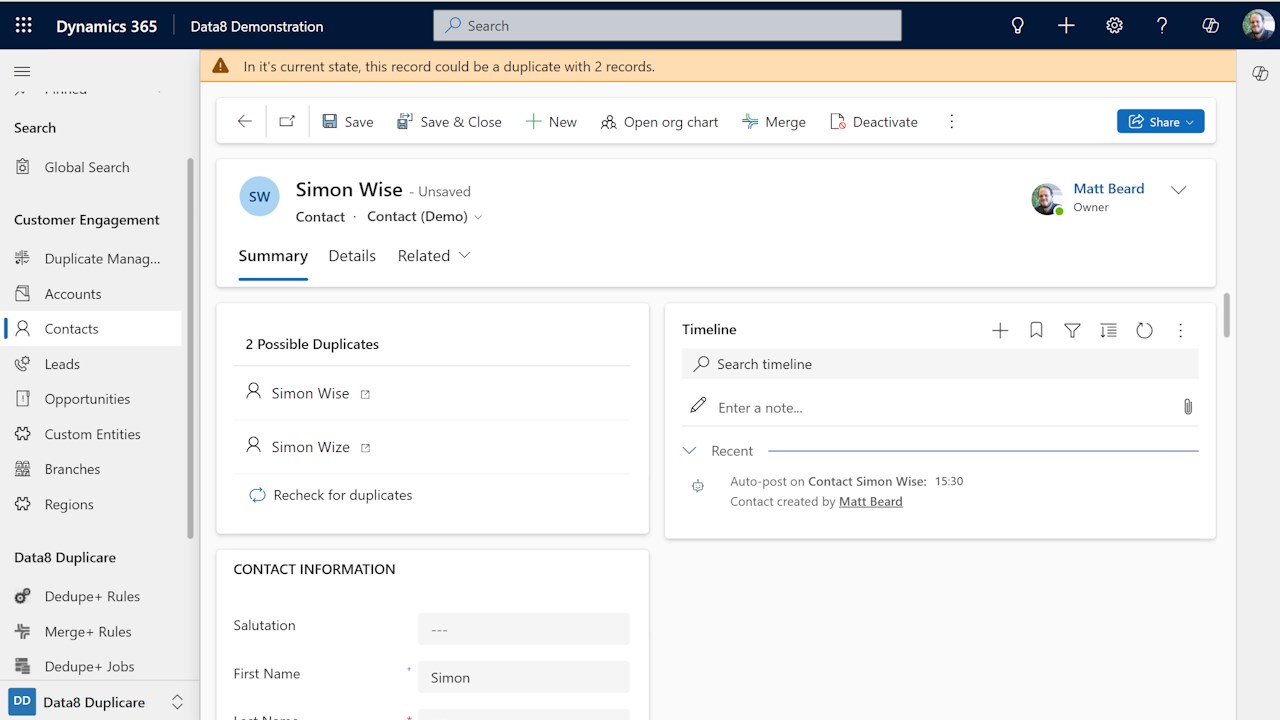Open the Simon Wize possible duplicate
The image size is (1280, 720).
pos(310,448)
